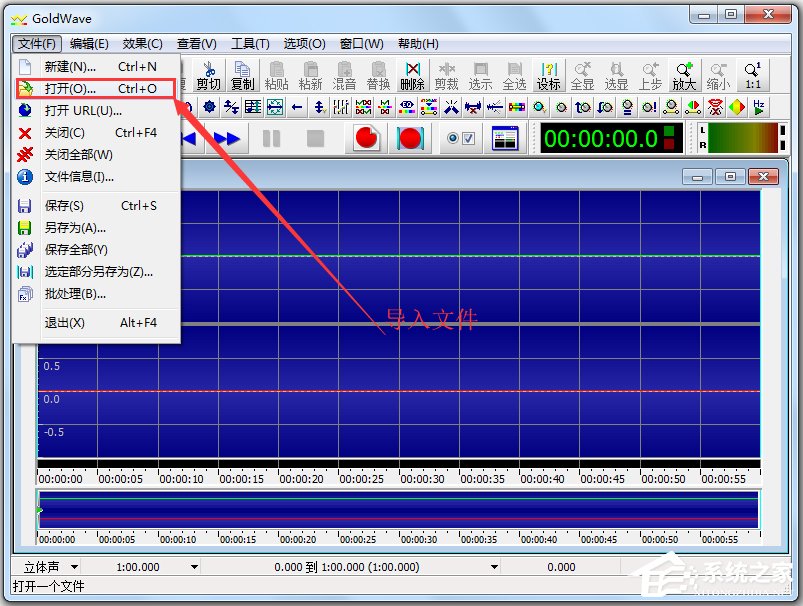Open the Effects (效果) menu
Image resolution: width=803 pixels, height=606 pixels.
[x=142, y=44]
